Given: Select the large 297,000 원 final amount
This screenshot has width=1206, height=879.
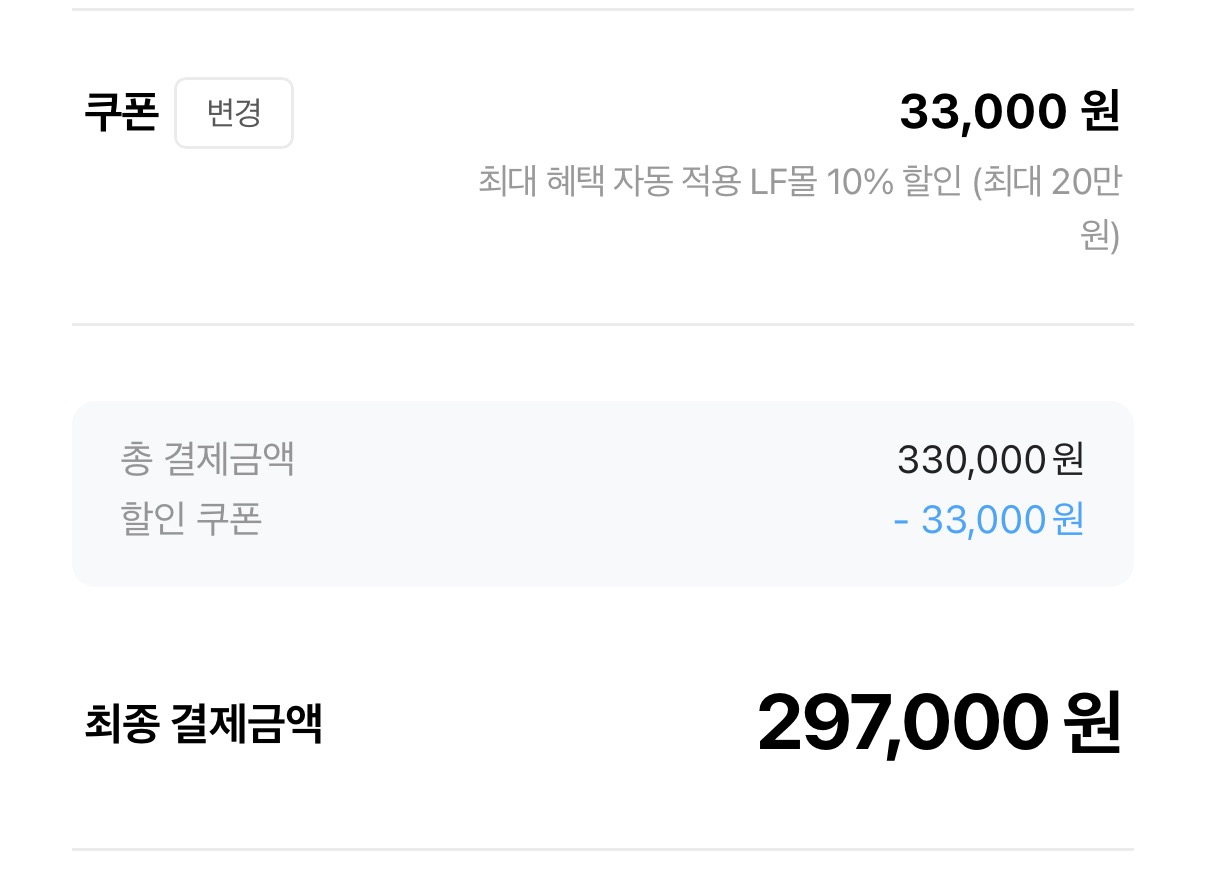Looking at the screenshot, I should point(938,722).
